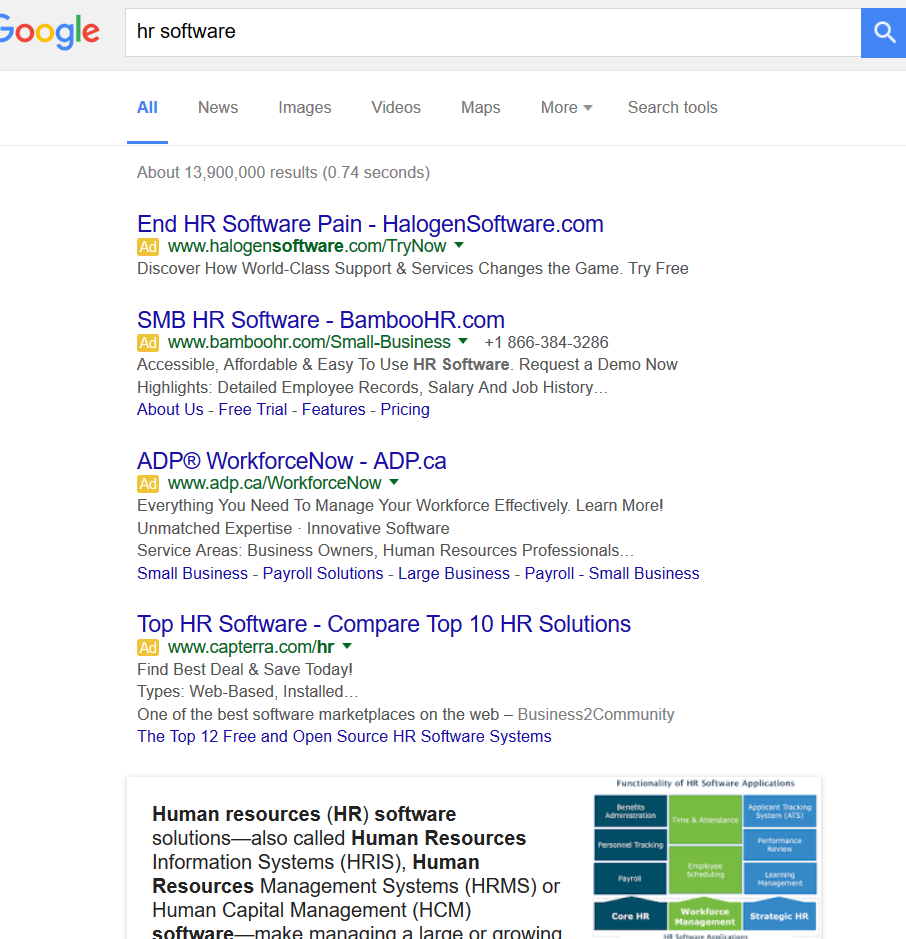Image resolution: width=906 pixels, height=939 pixels.
Task: Switch to the News tab
Action: [218, 108]
